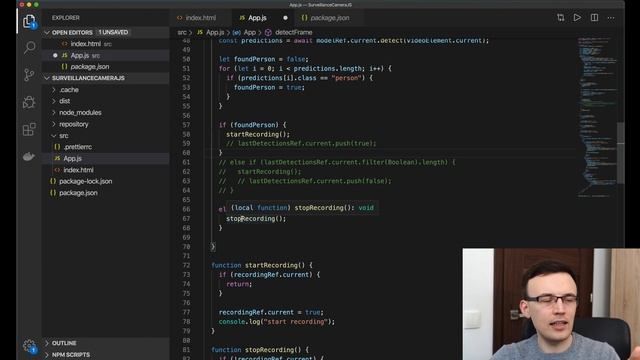Click the console.log start recording line

276,322
